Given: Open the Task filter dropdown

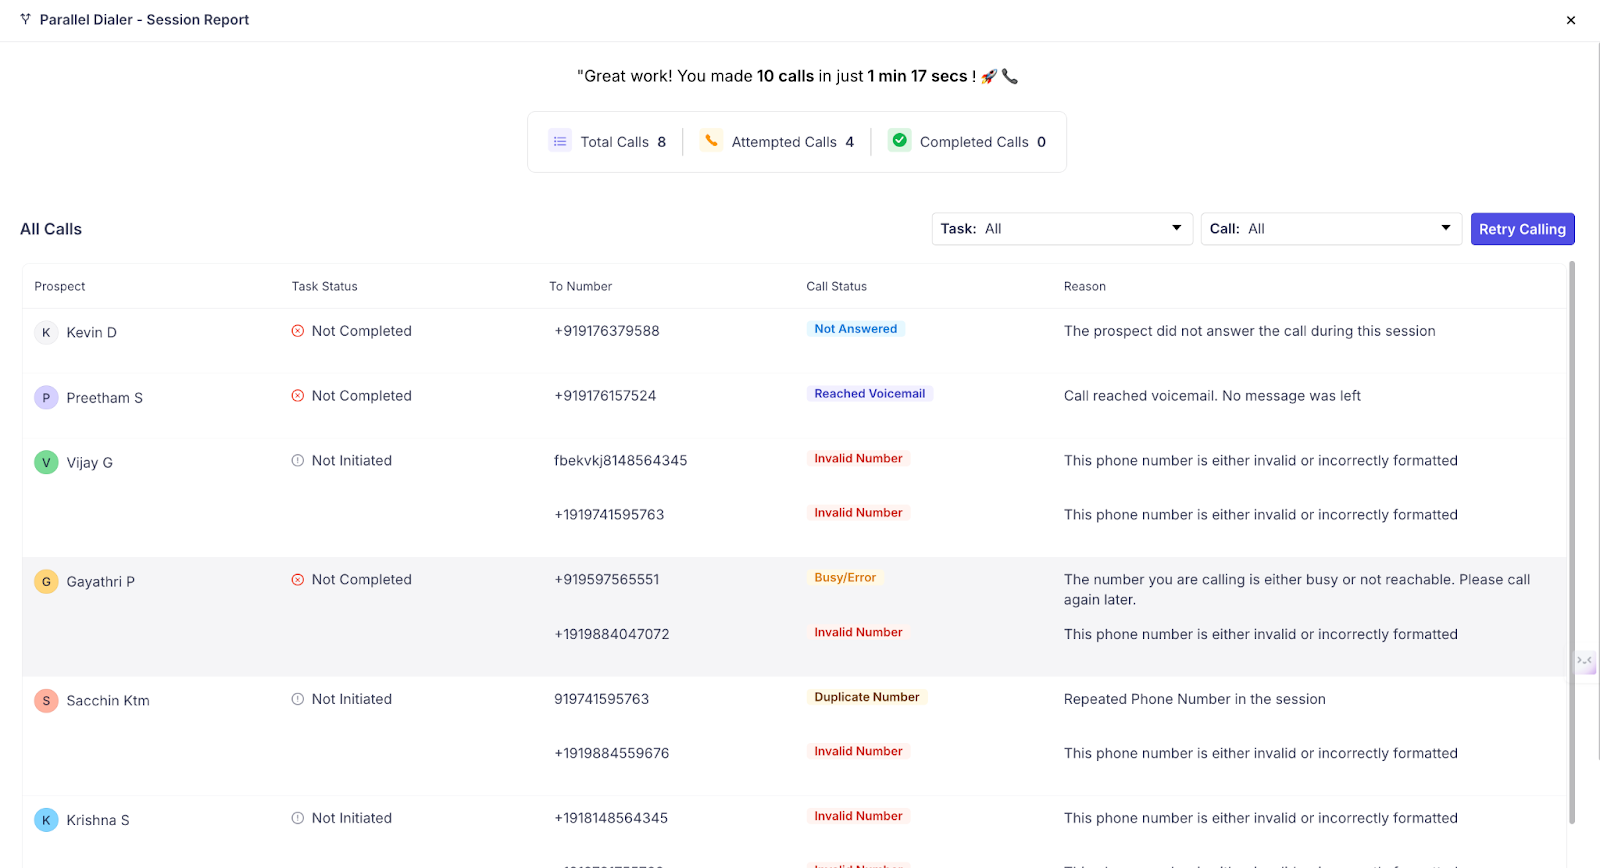Looking at the screenshot, I should click(x=1062, y=229).
